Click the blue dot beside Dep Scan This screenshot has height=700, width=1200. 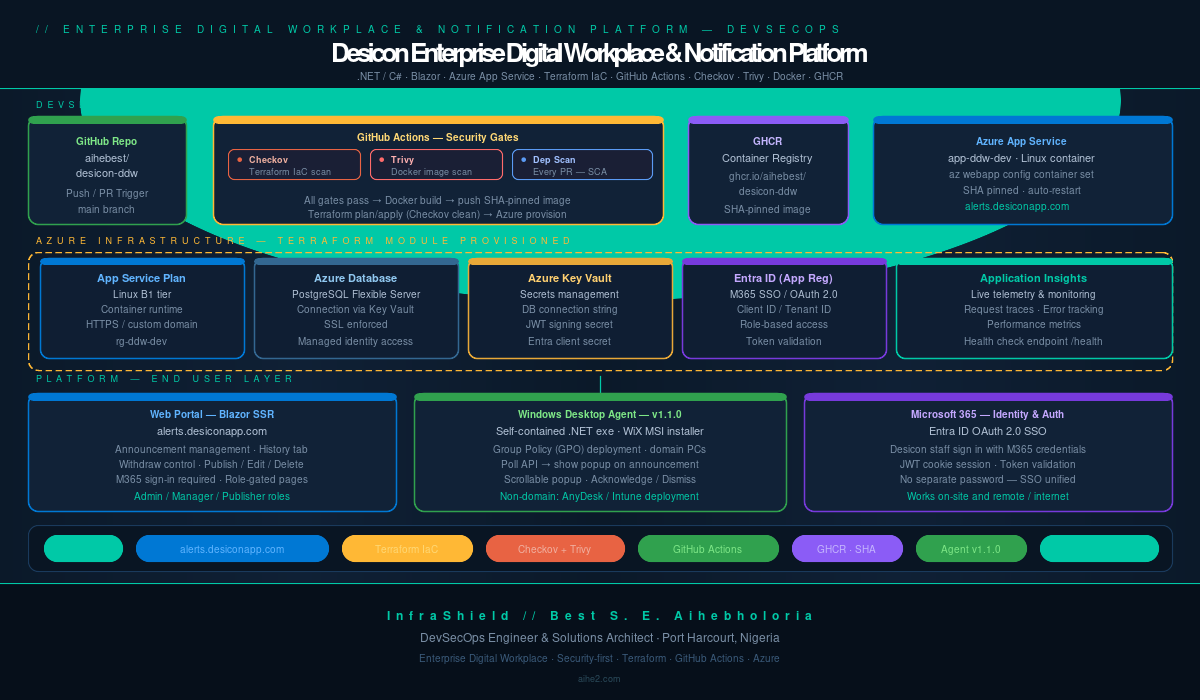point(524,159)
